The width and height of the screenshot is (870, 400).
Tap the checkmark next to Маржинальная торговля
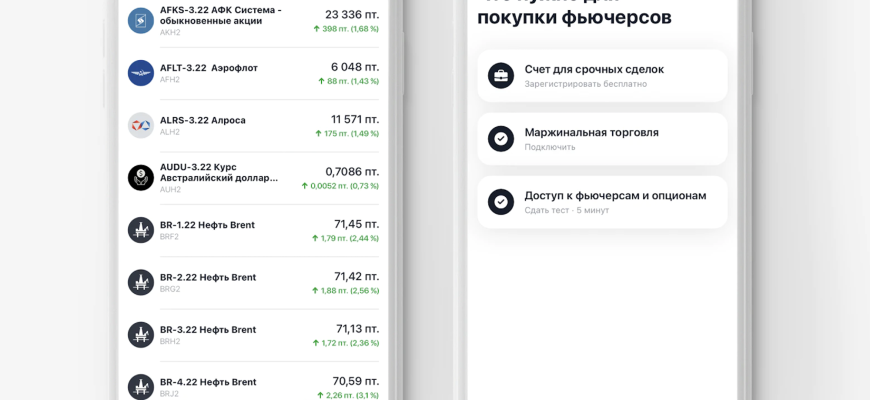[501, 139]
